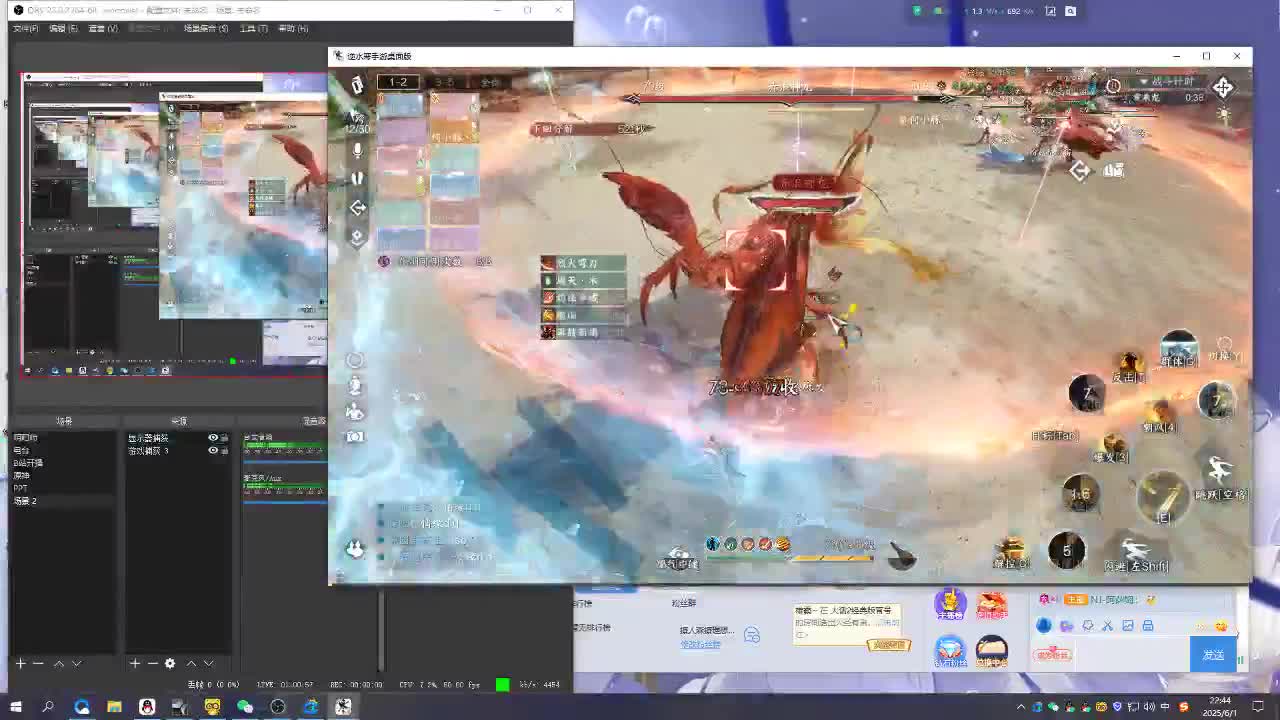Open OBS 工具(T) menu
This screenshot has height=720, width=1280.
254,28
